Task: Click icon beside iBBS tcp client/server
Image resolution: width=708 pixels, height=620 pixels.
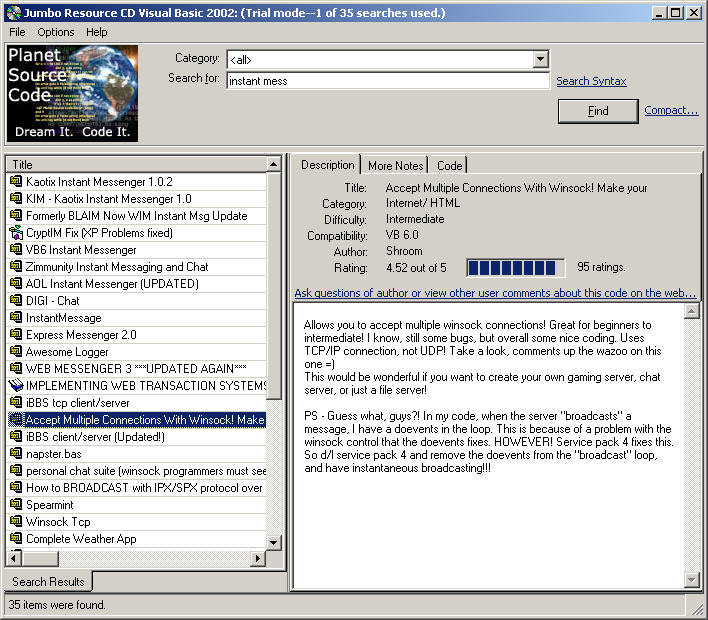Action: click(16, 402)
